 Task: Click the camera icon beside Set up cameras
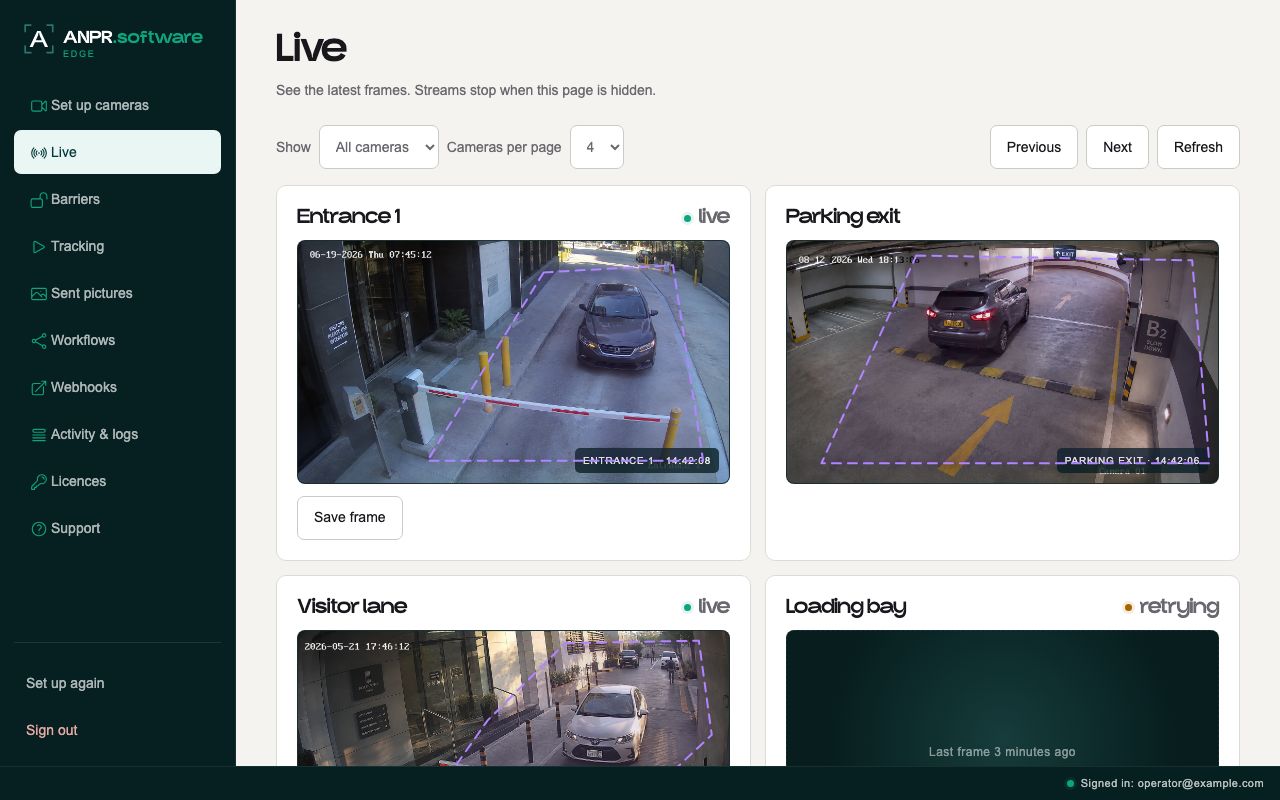tap(39, 106)
